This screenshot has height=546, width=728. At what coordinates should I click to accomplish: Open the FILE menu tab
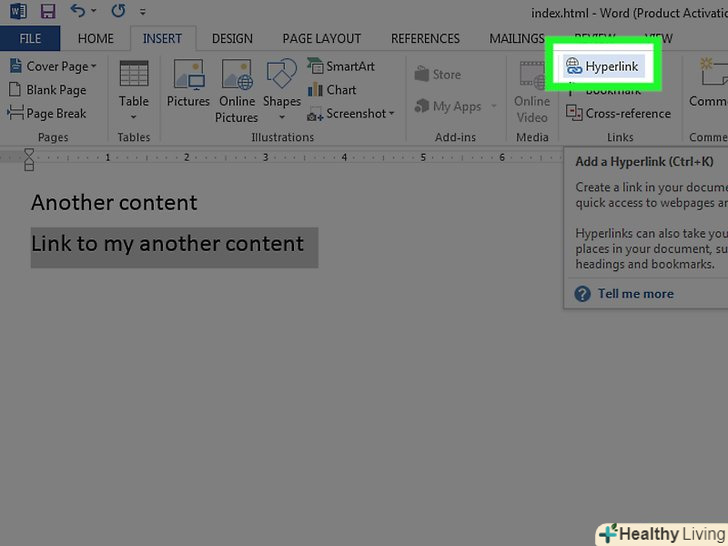pos(30,39)
